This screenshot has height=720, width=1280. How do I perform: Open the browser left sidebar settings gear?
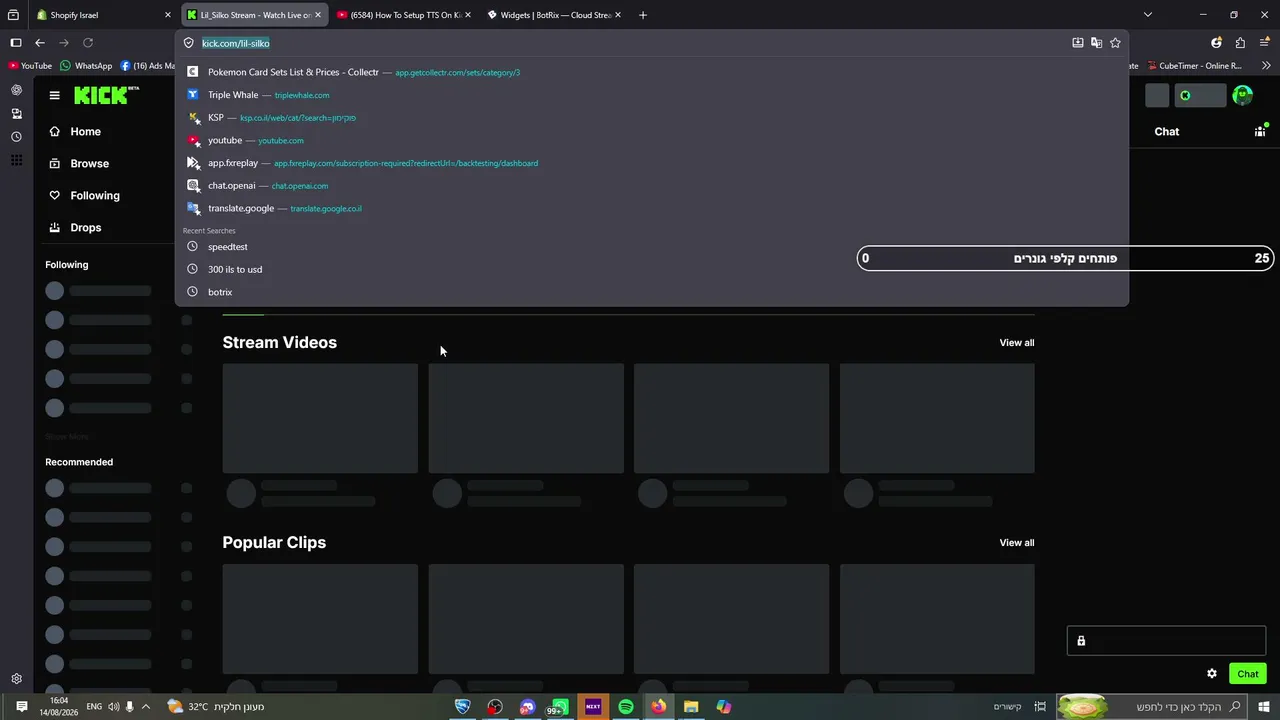pos(16,679)
